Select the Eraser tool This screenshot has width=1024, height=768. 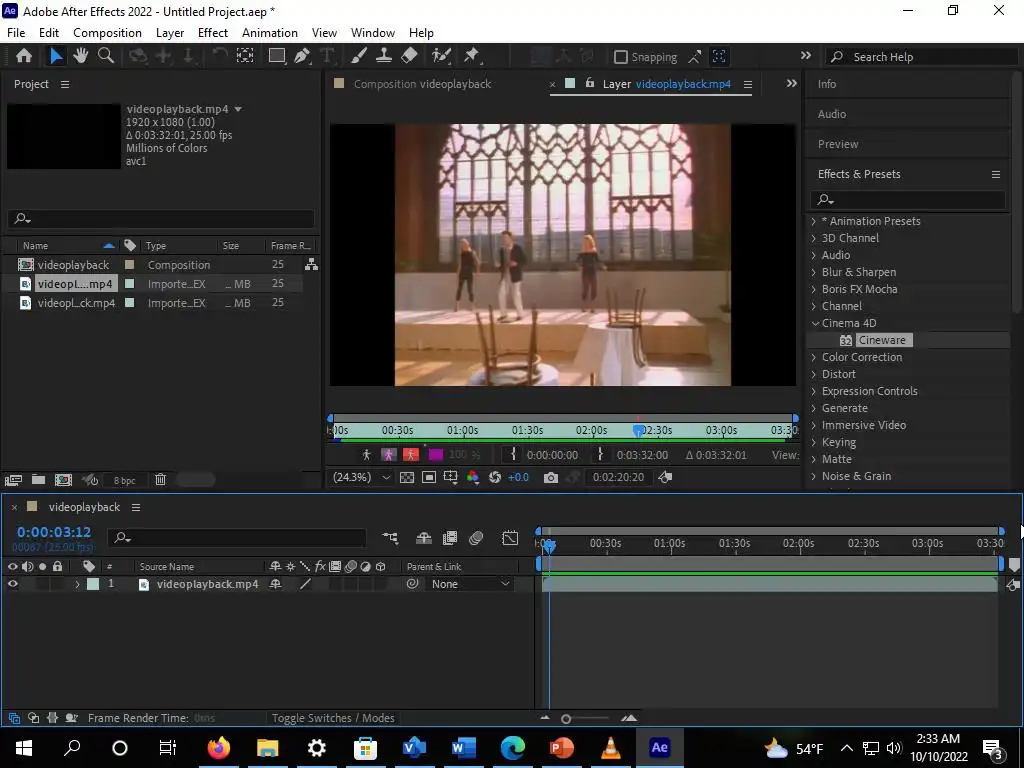[x=409, y=56]
